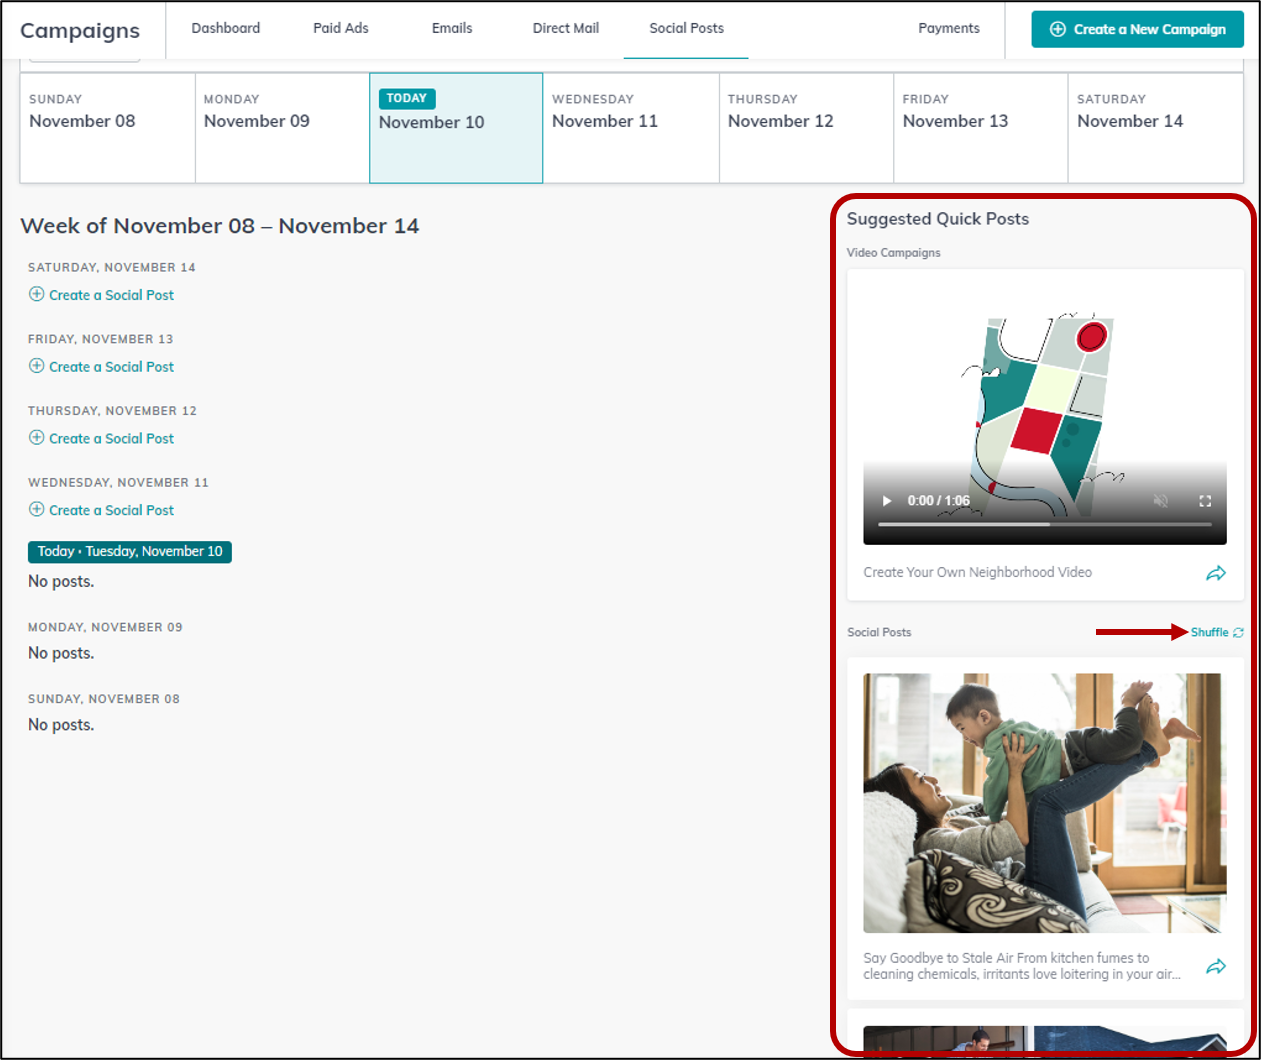Play the neighborhood video

(886, 500)
